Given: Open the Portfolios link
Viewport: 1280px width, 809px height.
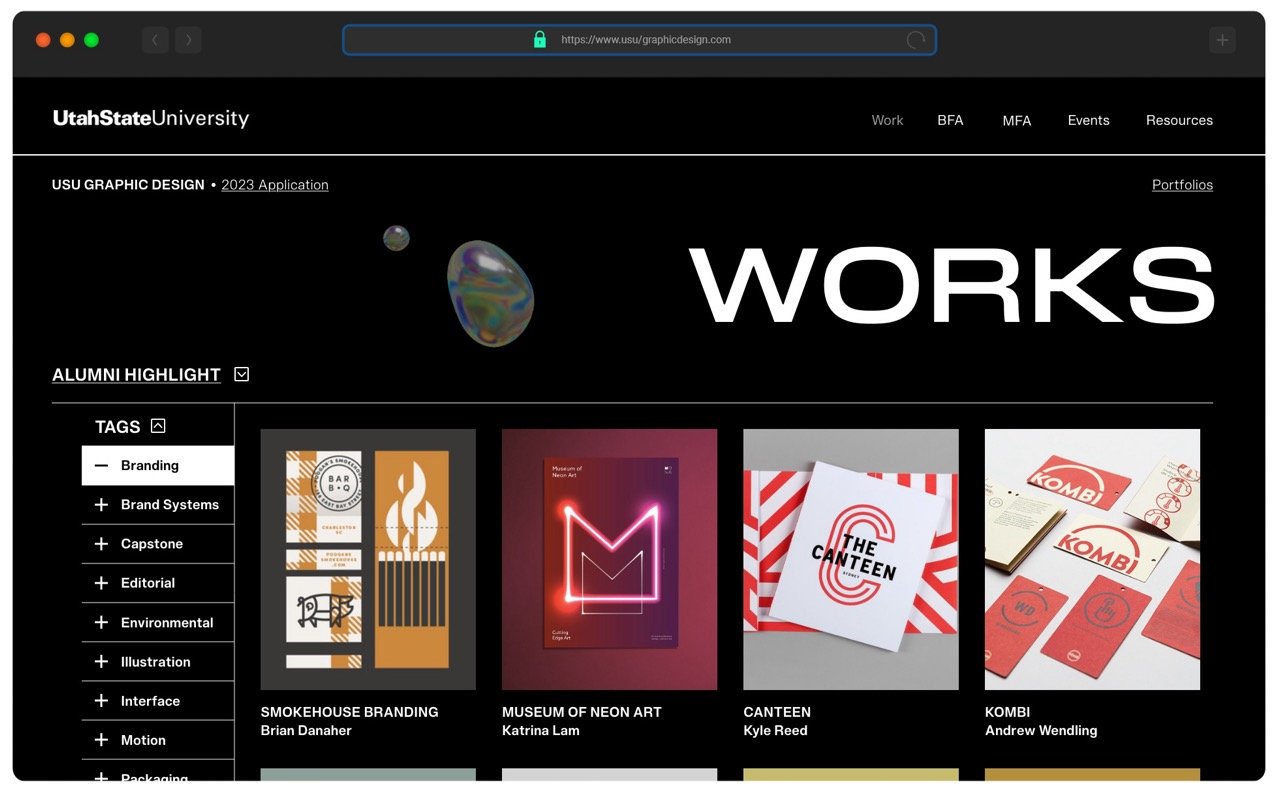Looking at the screenshot, I should (x=1182, y=185).
